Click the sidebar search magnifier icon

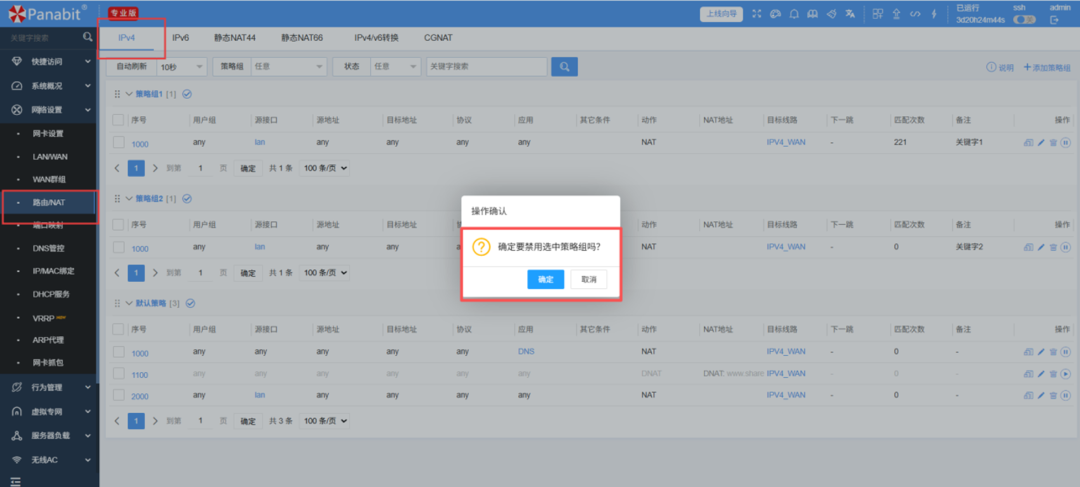point(87,37)
